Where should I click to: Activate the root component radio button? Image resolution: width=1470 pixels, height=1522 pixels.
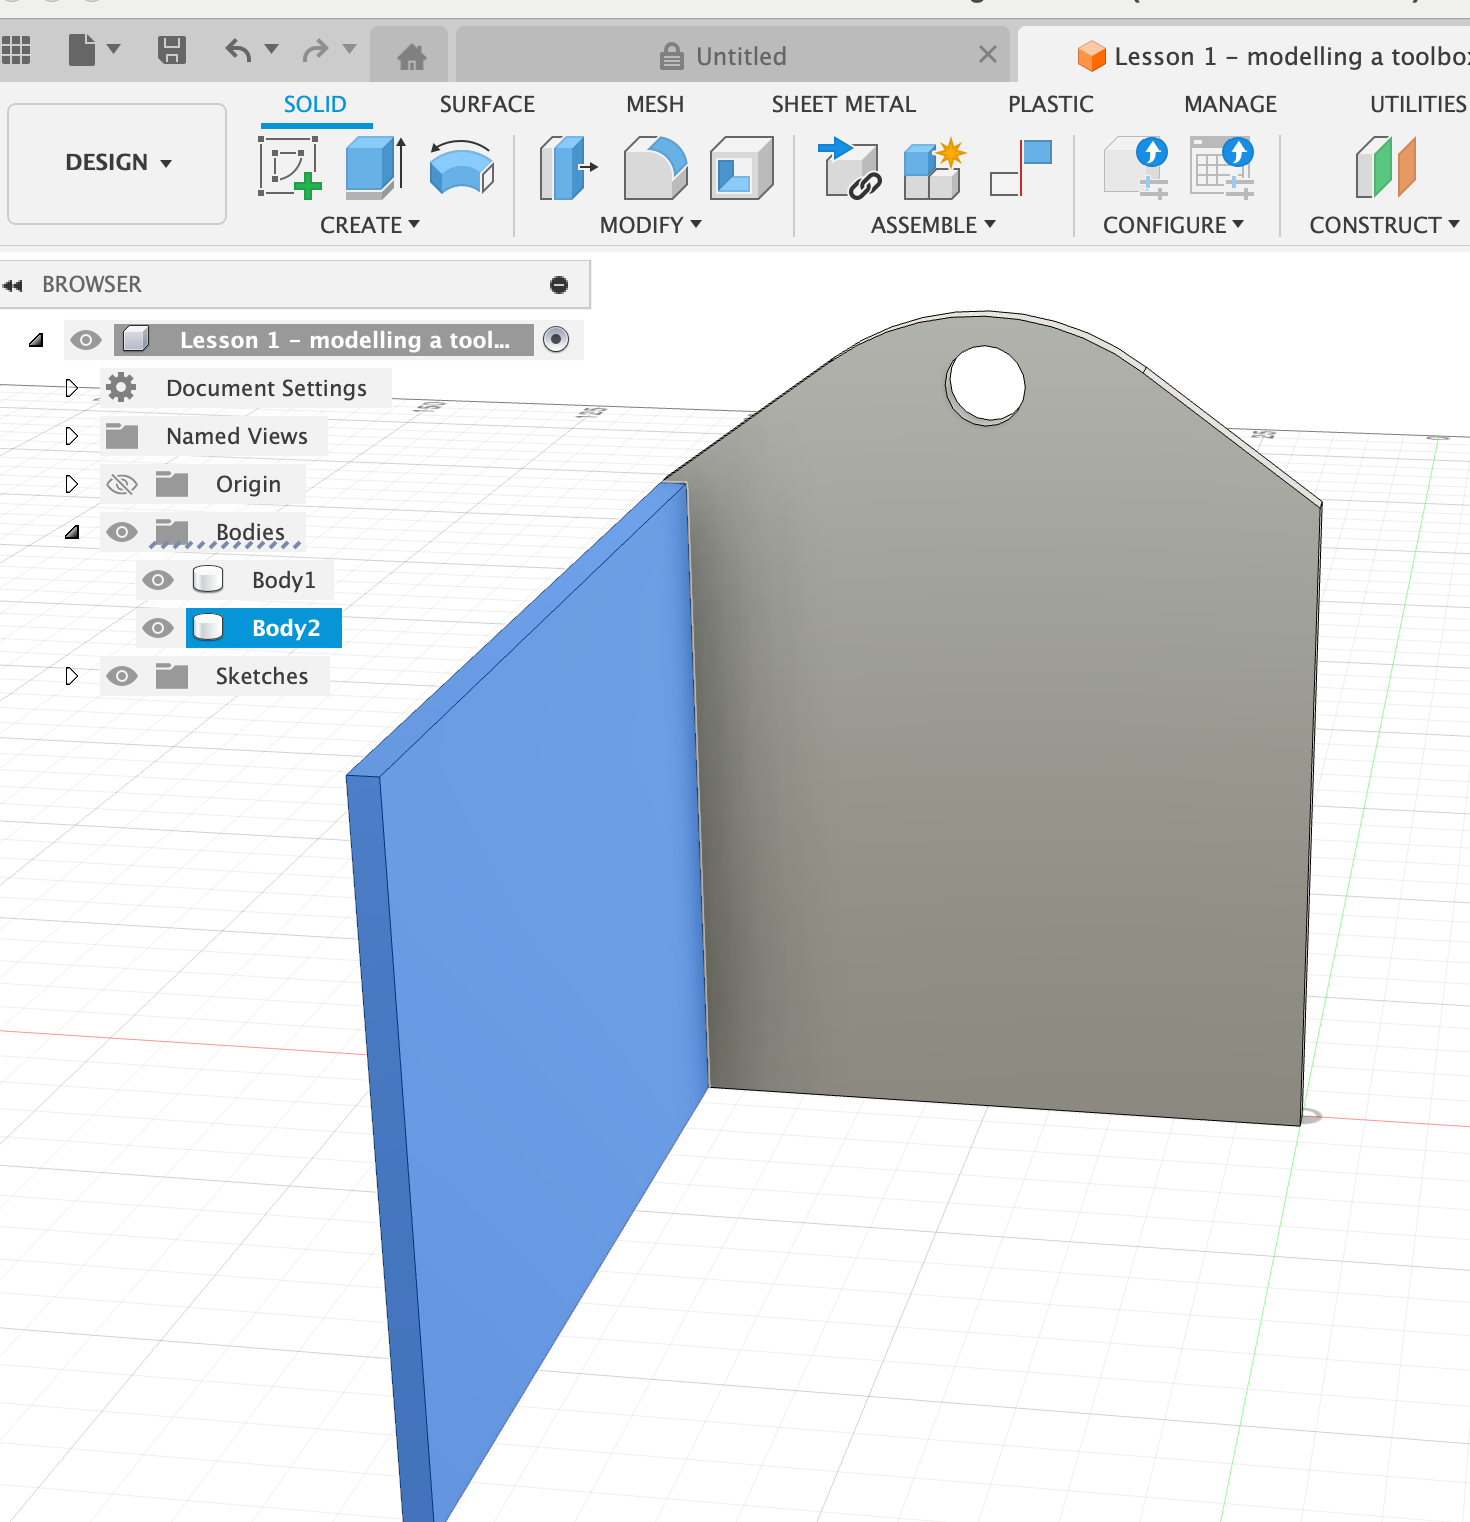point(556,340)
